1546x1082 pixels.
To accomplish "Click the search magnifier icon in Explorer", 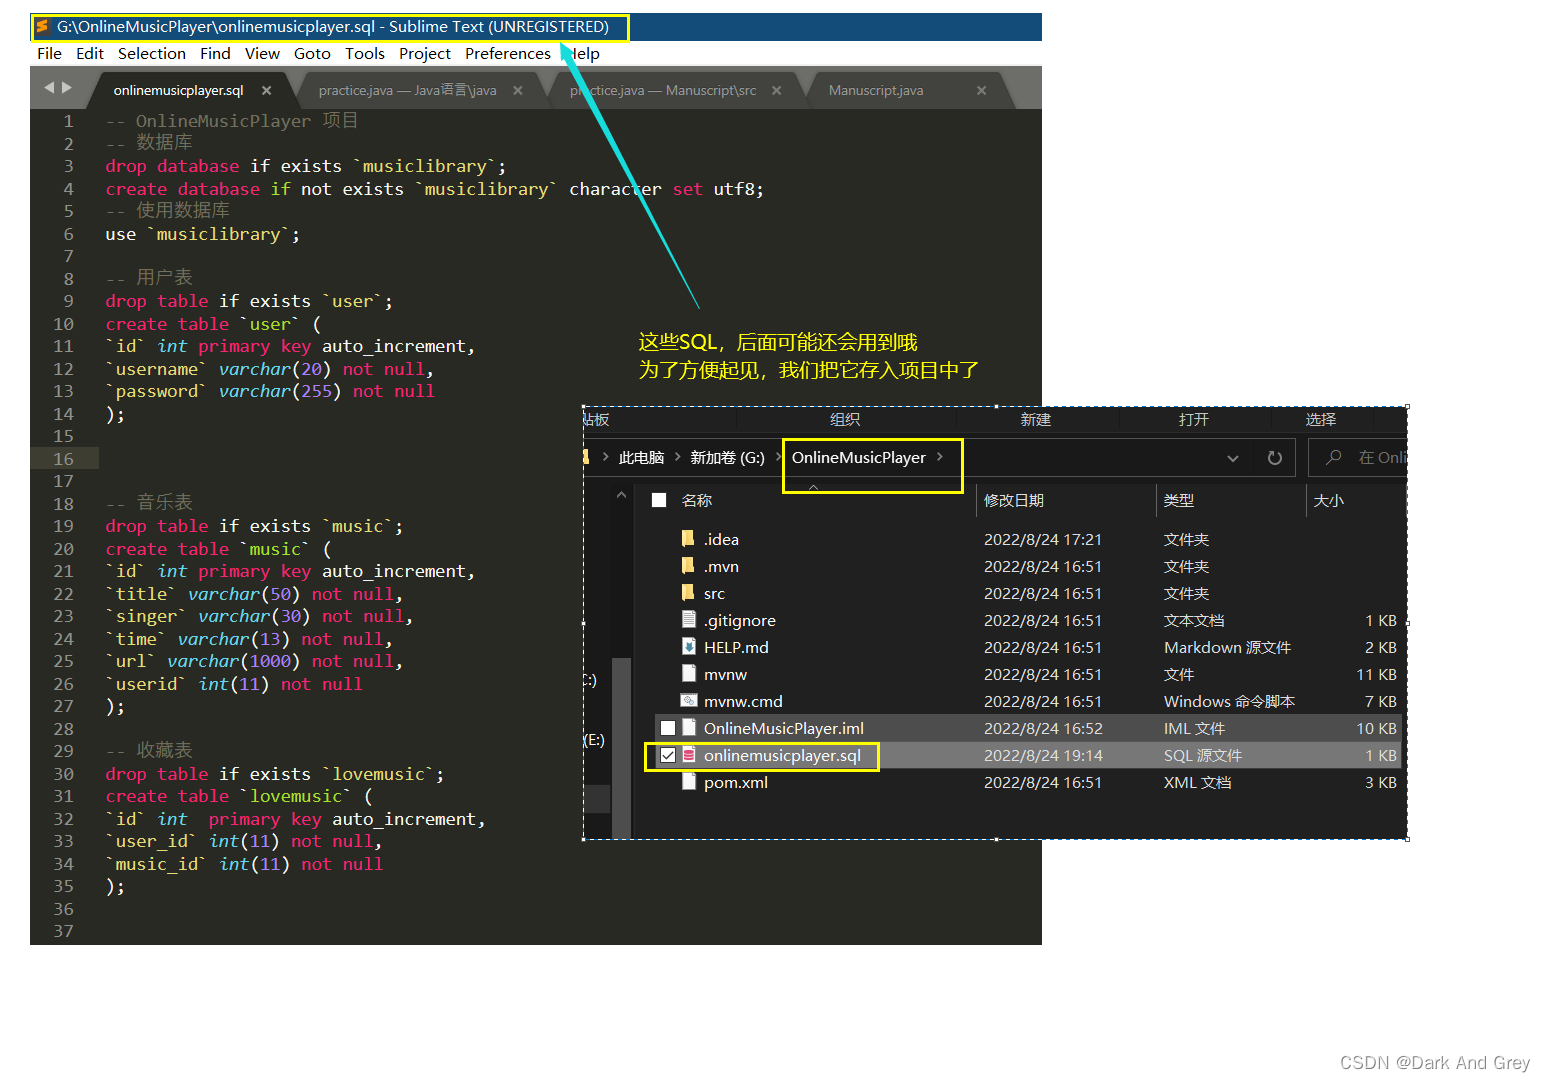I will tap(1333, 457).
